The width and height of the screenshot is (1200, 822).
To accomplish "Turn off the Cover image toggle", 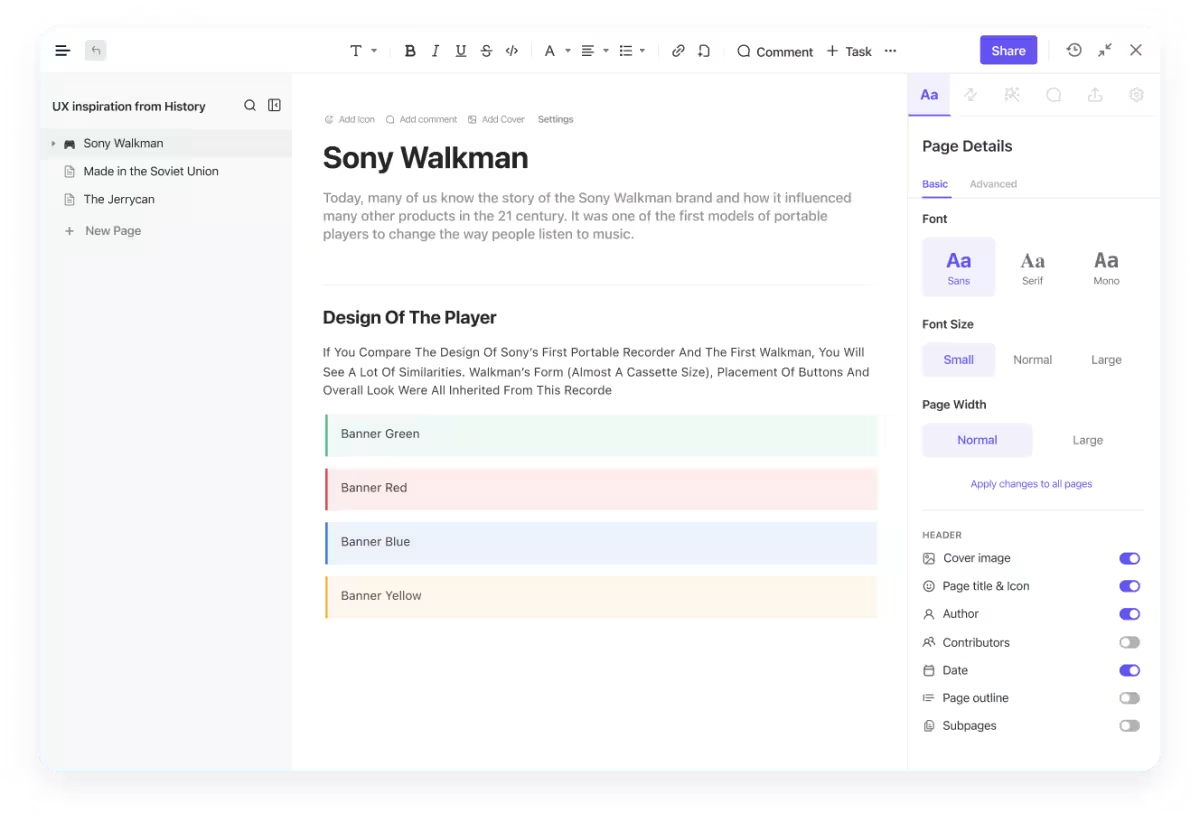I will (1129, 559).
